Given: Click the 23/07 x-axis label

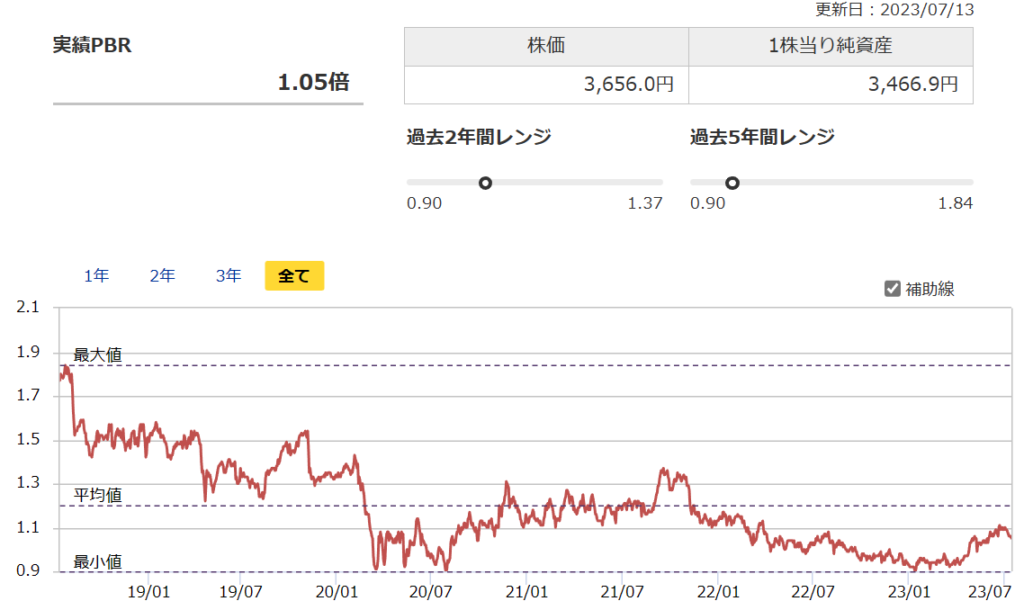Looking at the screenshot, I should click(989, 592).
